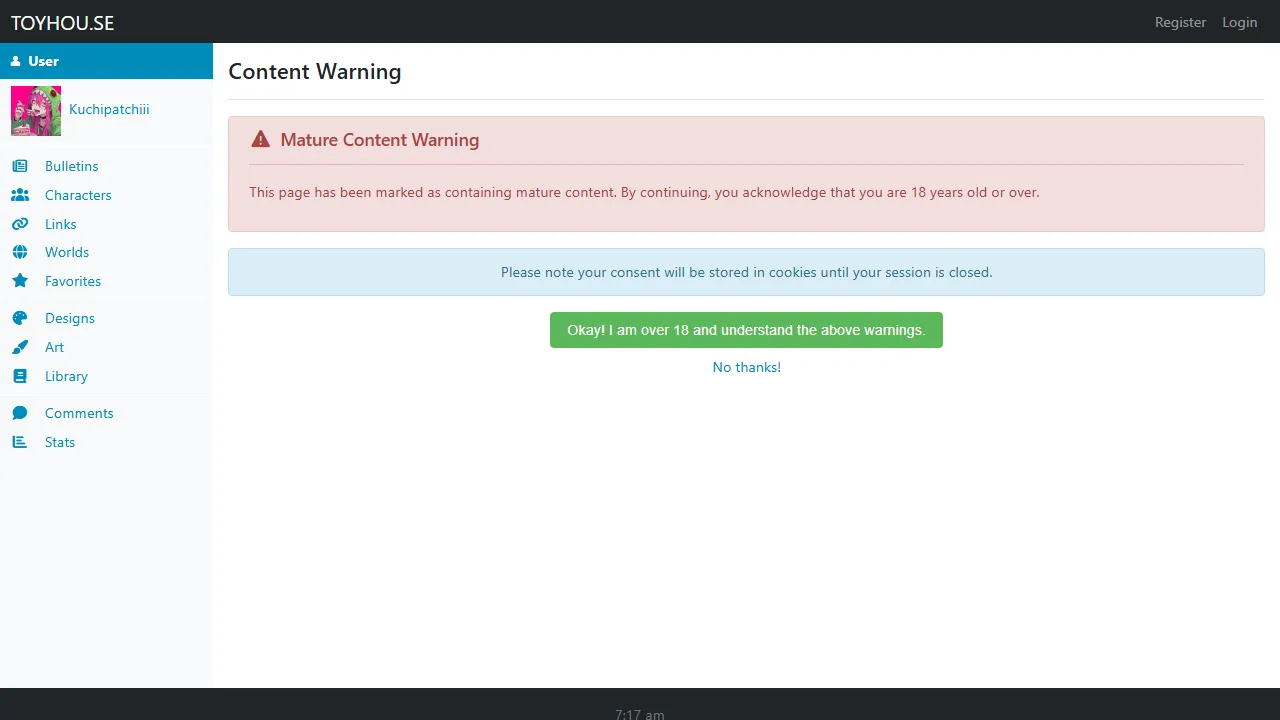Click the Links chain icon
Image resolution: width=1280 pixels, height=720 pixels.
[20, 224]
